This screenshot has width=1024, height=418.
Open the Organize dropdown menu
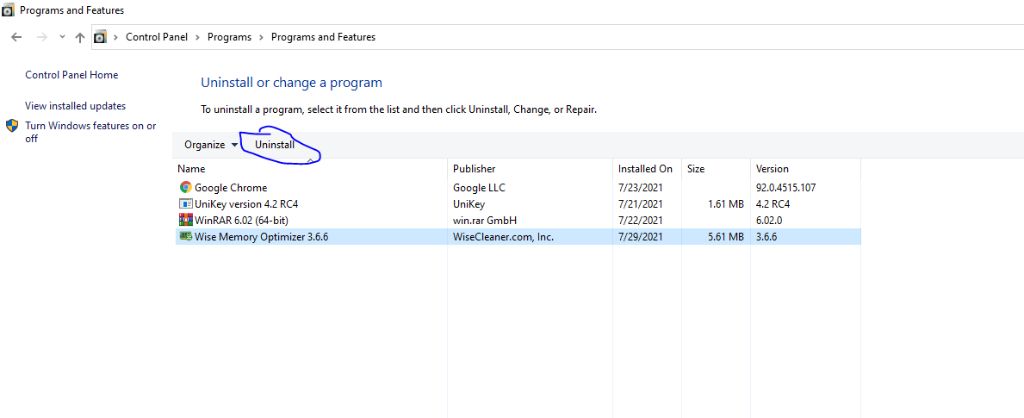click(x=211, y=145)
